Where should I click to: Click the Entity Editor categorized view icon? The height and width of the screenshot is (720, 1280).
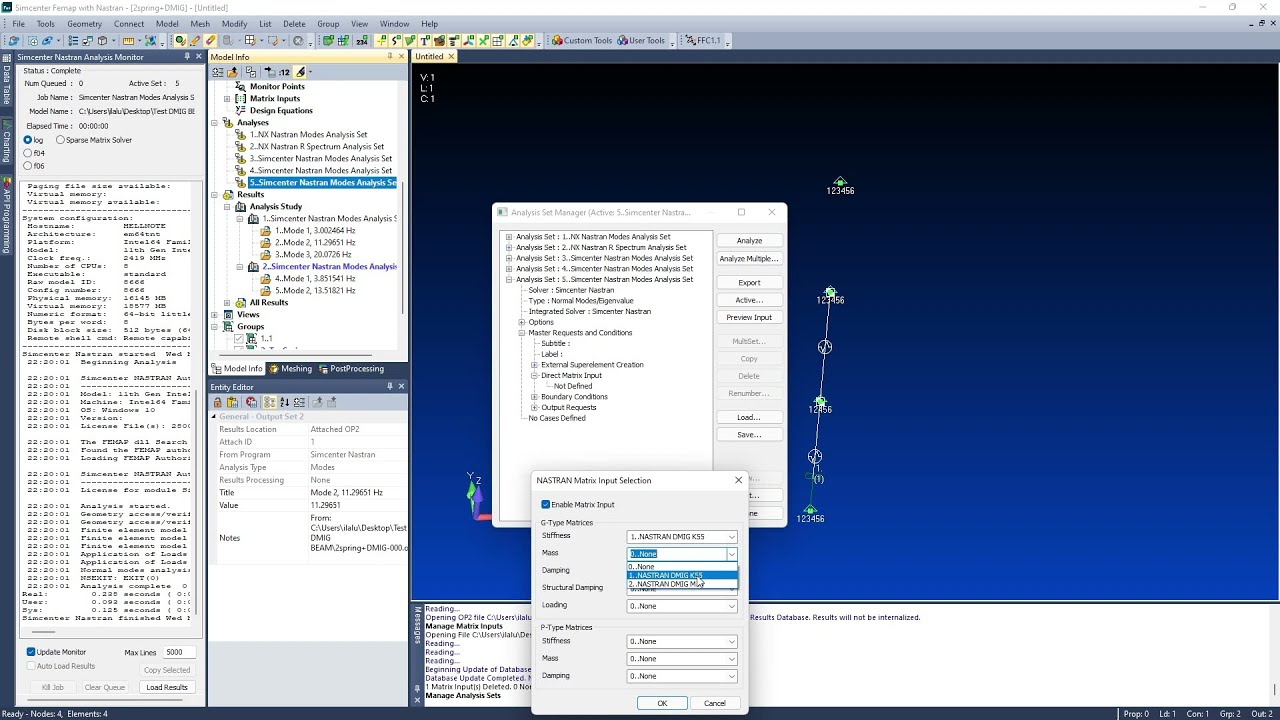click(269, 402)
